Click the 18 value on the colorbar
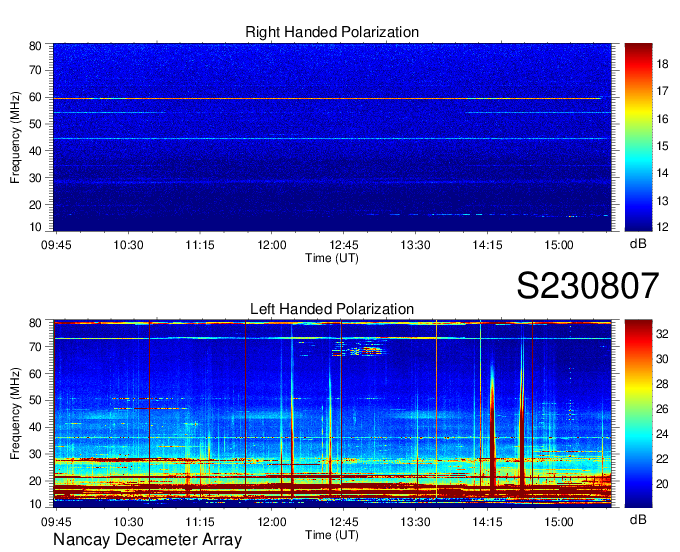 (x=662, y=64)
